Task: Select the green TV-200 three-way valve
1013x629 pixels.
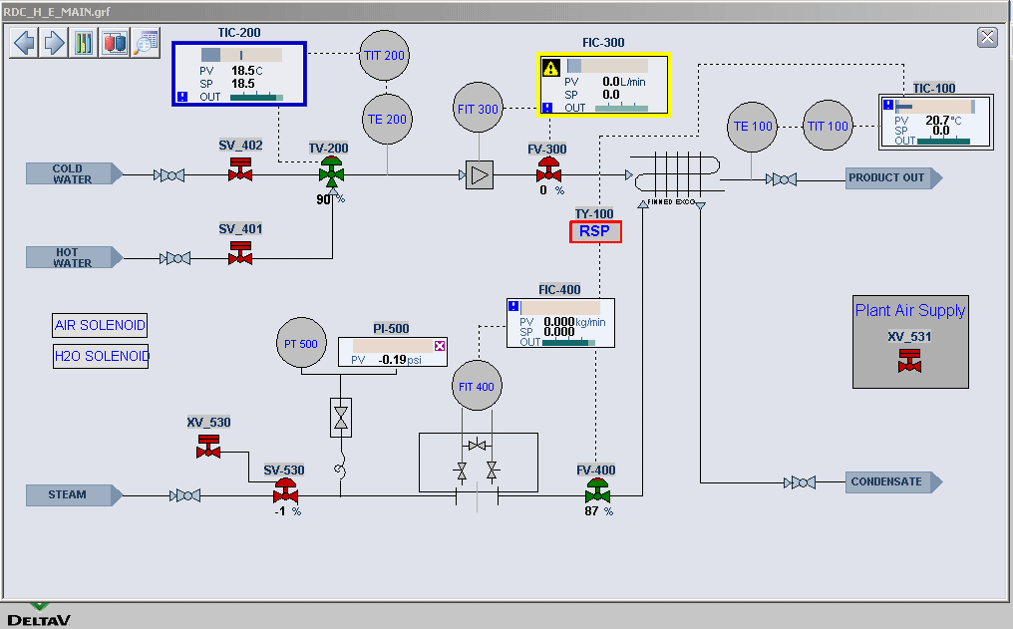Action: [x=330, y=171]
